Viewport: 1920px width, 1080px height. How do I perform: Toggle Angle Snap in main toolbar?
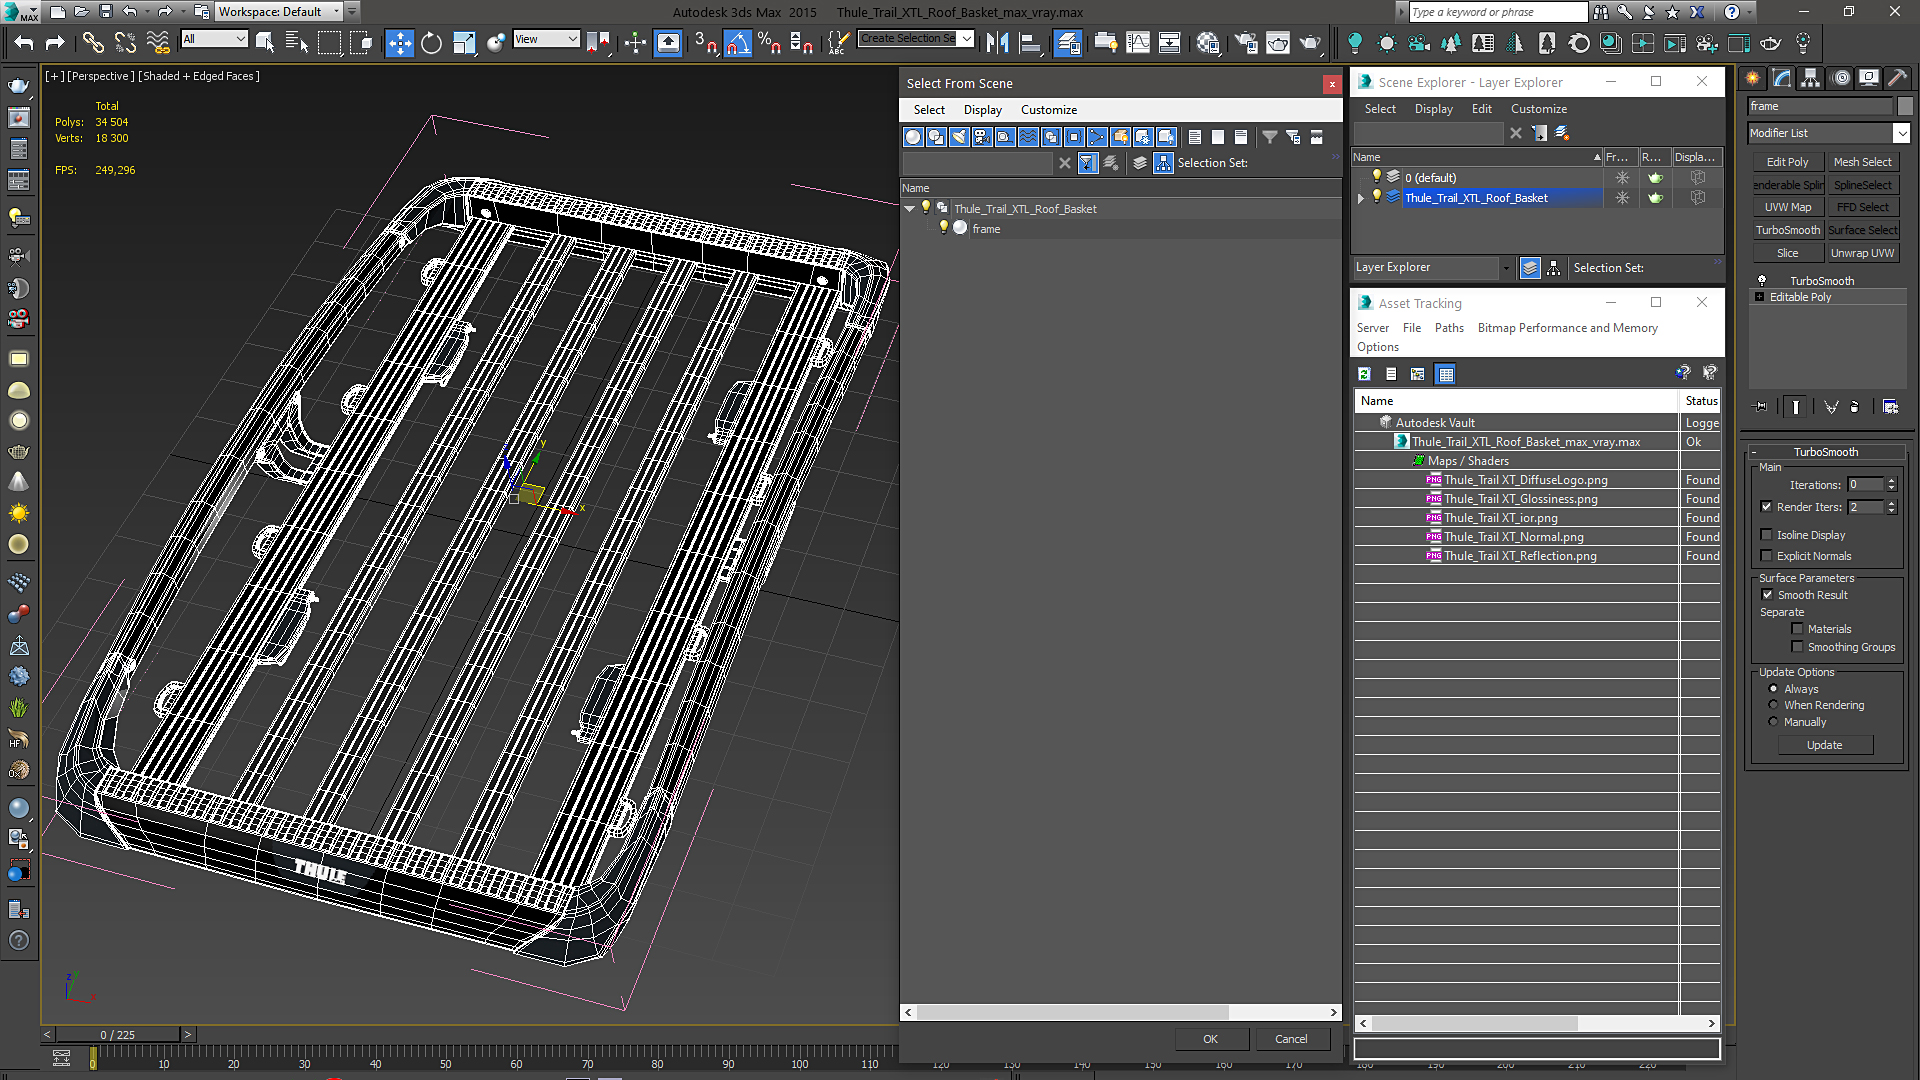pos(737,43)
